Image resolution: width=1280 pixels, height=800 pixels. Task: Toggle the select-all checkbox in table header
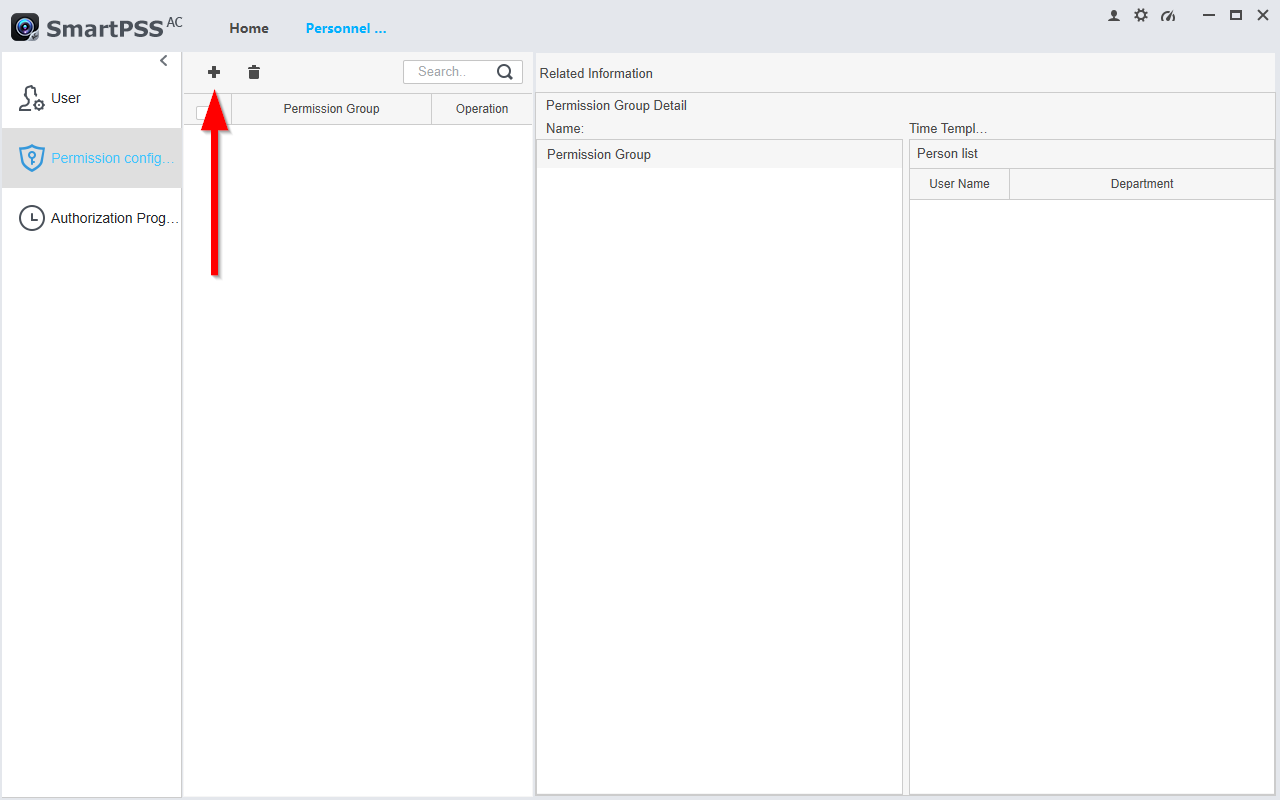205,112
